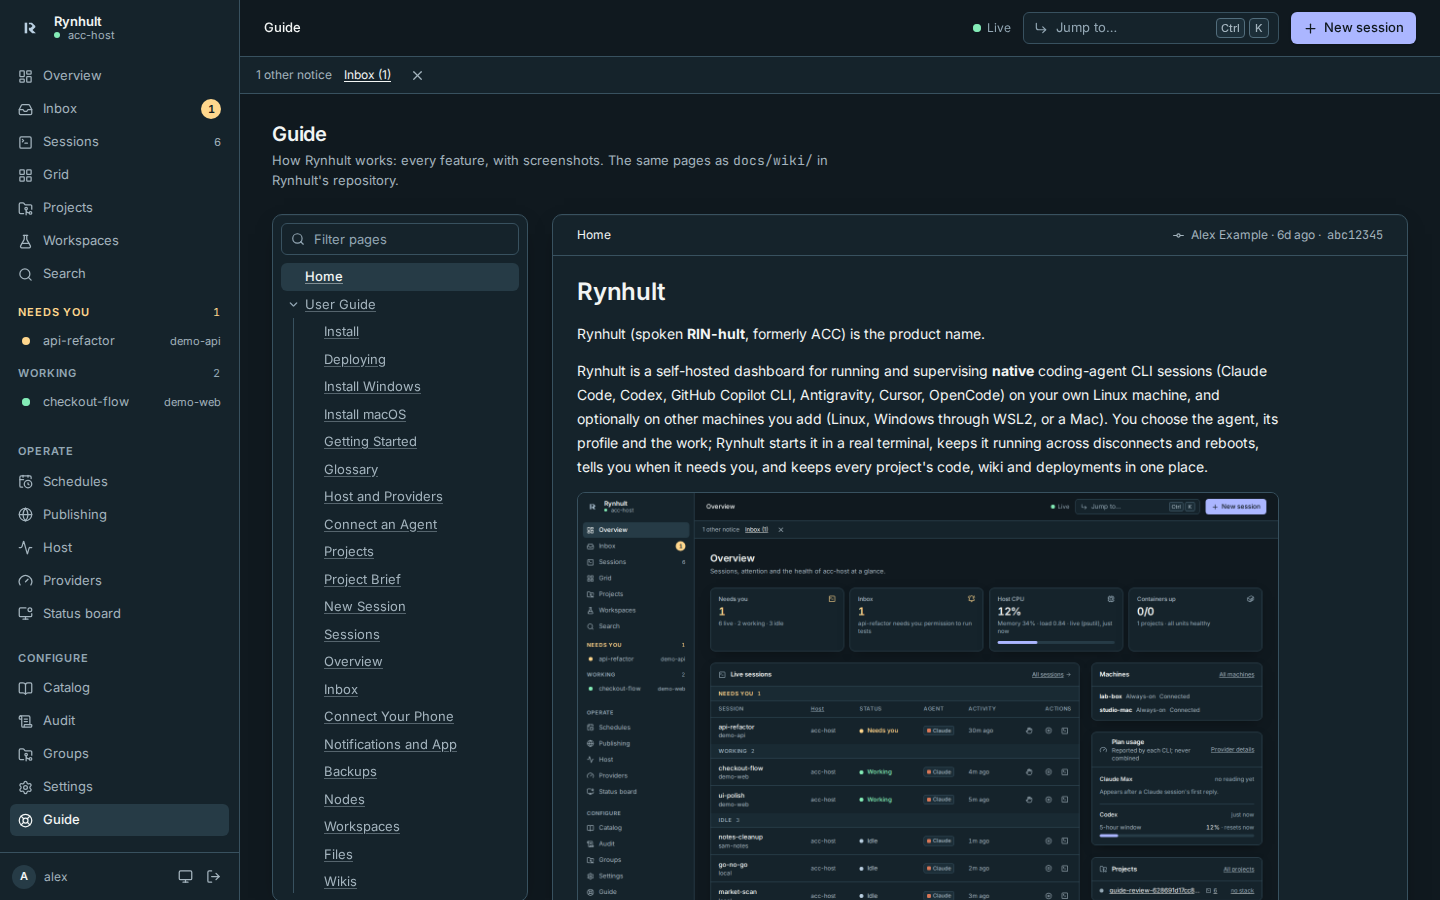Viewport: 1440px width, 900px height.
Task: Select the Projects folder icon in sidebar navigation
Action: pos(25,208)
